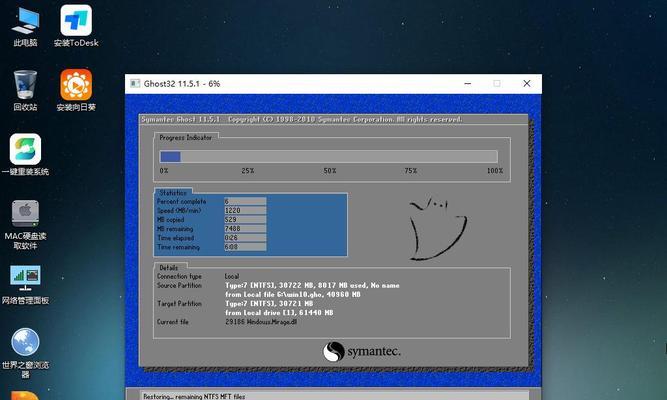Launch the 世界之窗浏览器 browser icon
This screenshot has width=667, height=400.
[x=25, y=345]
